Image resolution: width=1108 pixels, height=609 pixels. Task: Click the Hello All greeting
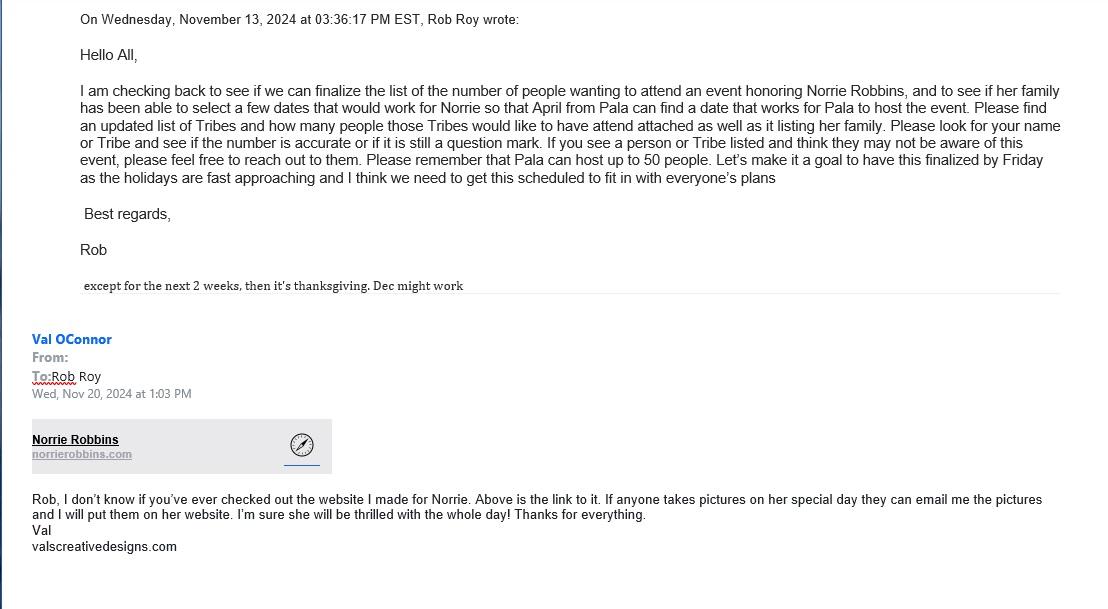[108, 55]
